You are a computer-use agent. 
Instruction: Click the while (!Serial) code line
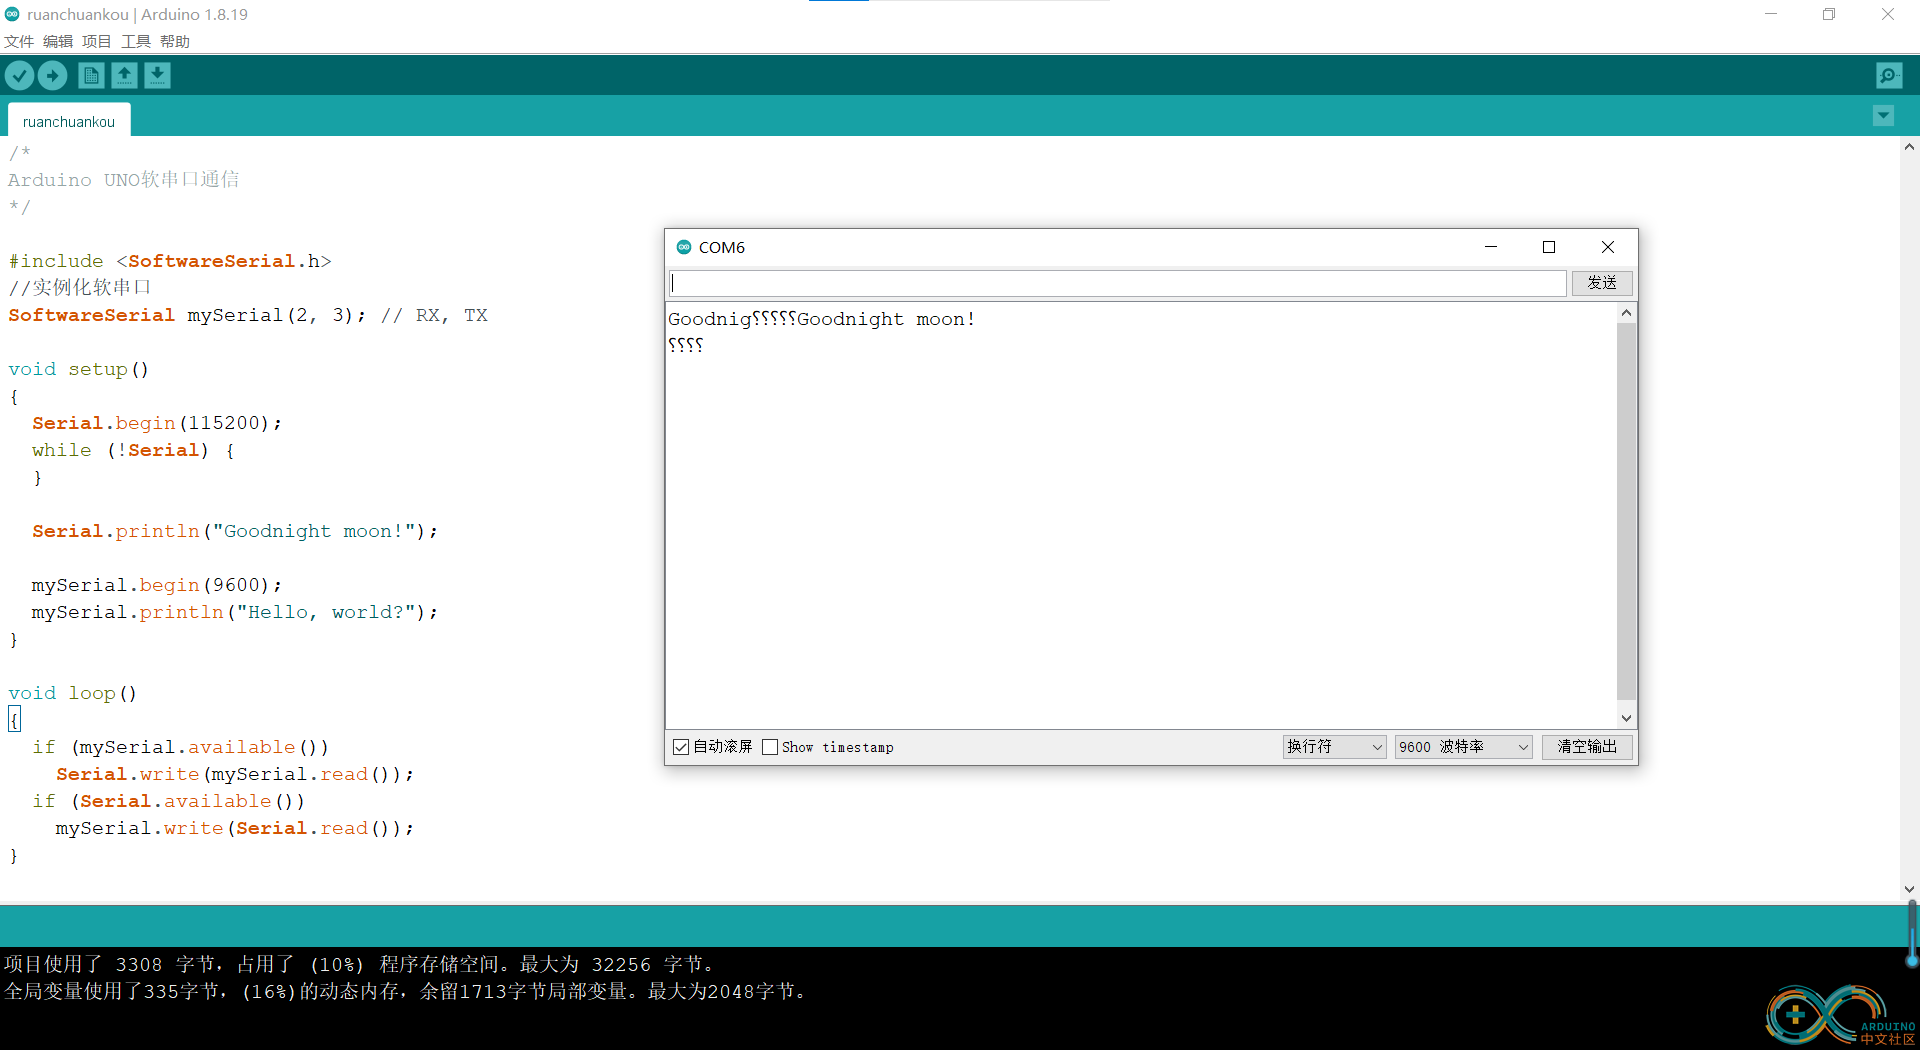[x=133, y=450]
